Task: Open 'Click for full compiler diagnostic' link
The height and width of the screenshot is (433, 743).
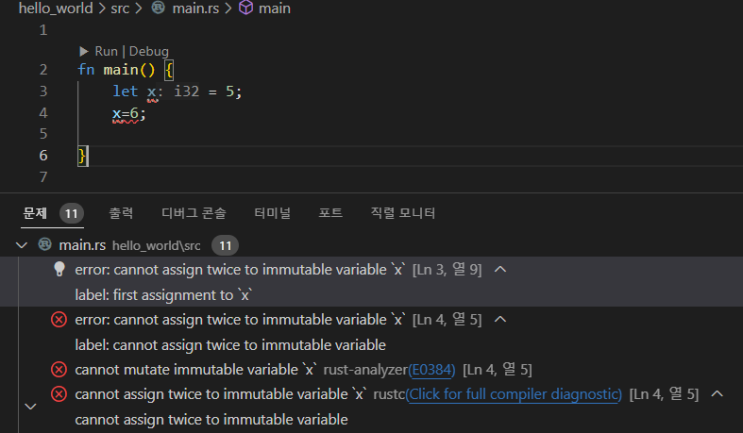Action: coord(514,394)
